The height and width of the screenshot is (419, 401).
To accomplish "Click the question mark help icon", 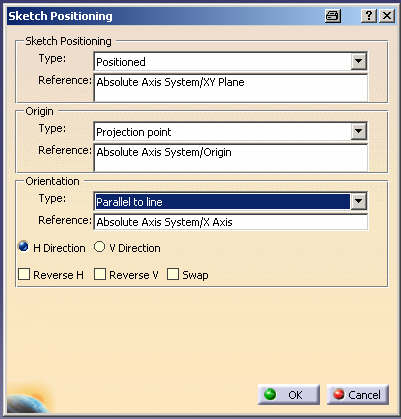I will 369,16.
